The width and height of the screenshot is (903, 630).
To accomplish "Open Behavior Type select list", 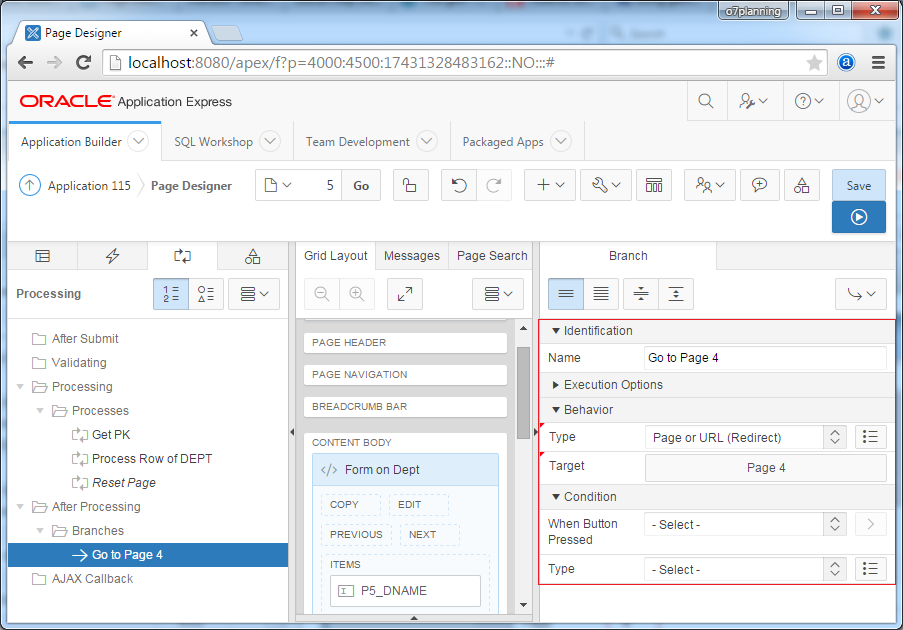I will (746, 437).
